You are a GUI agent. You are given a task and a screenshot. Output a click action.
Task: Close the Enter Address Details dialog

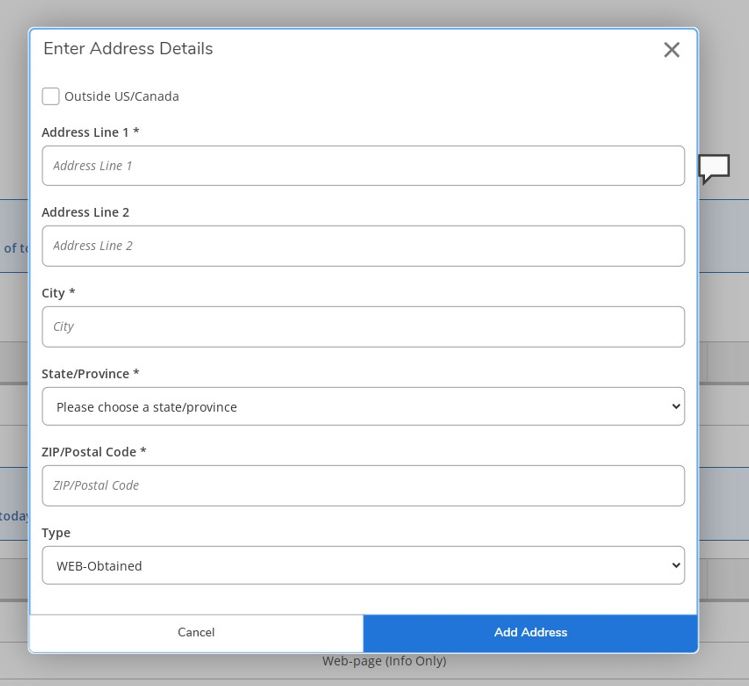(672, 50)
